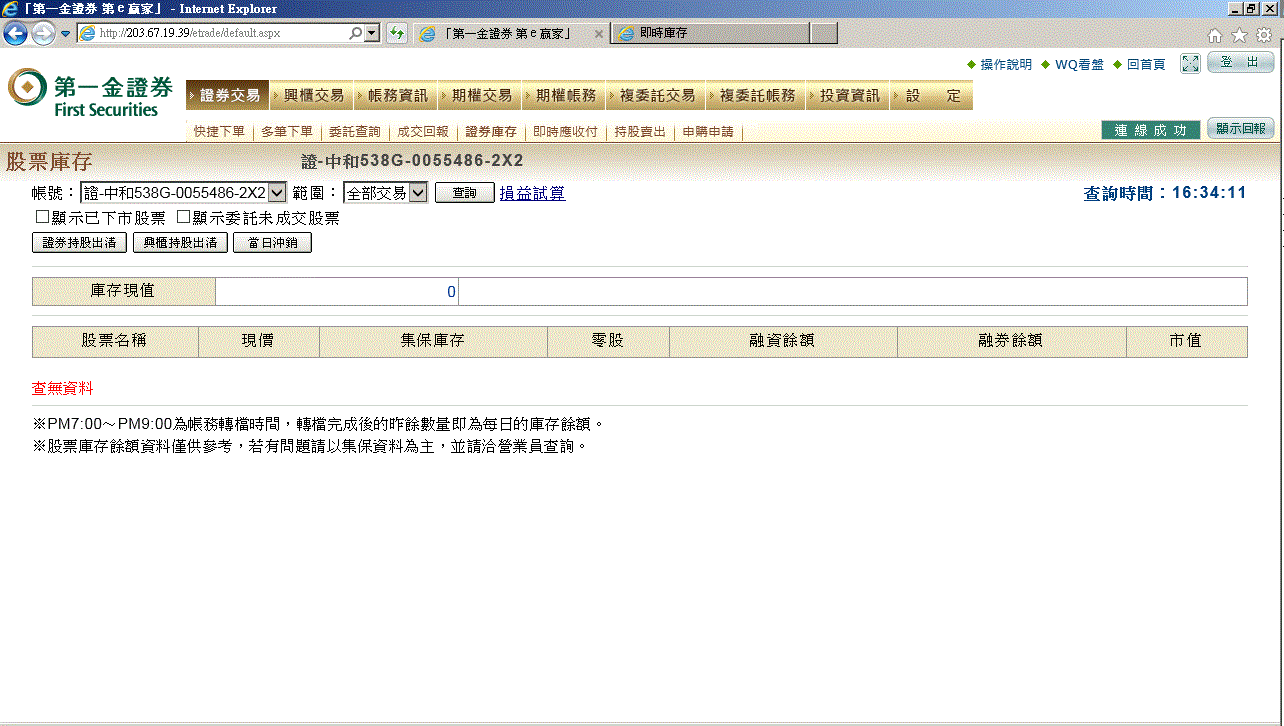Click the 庫存現值 label cell
The image size is (1284, 726).
124,291
